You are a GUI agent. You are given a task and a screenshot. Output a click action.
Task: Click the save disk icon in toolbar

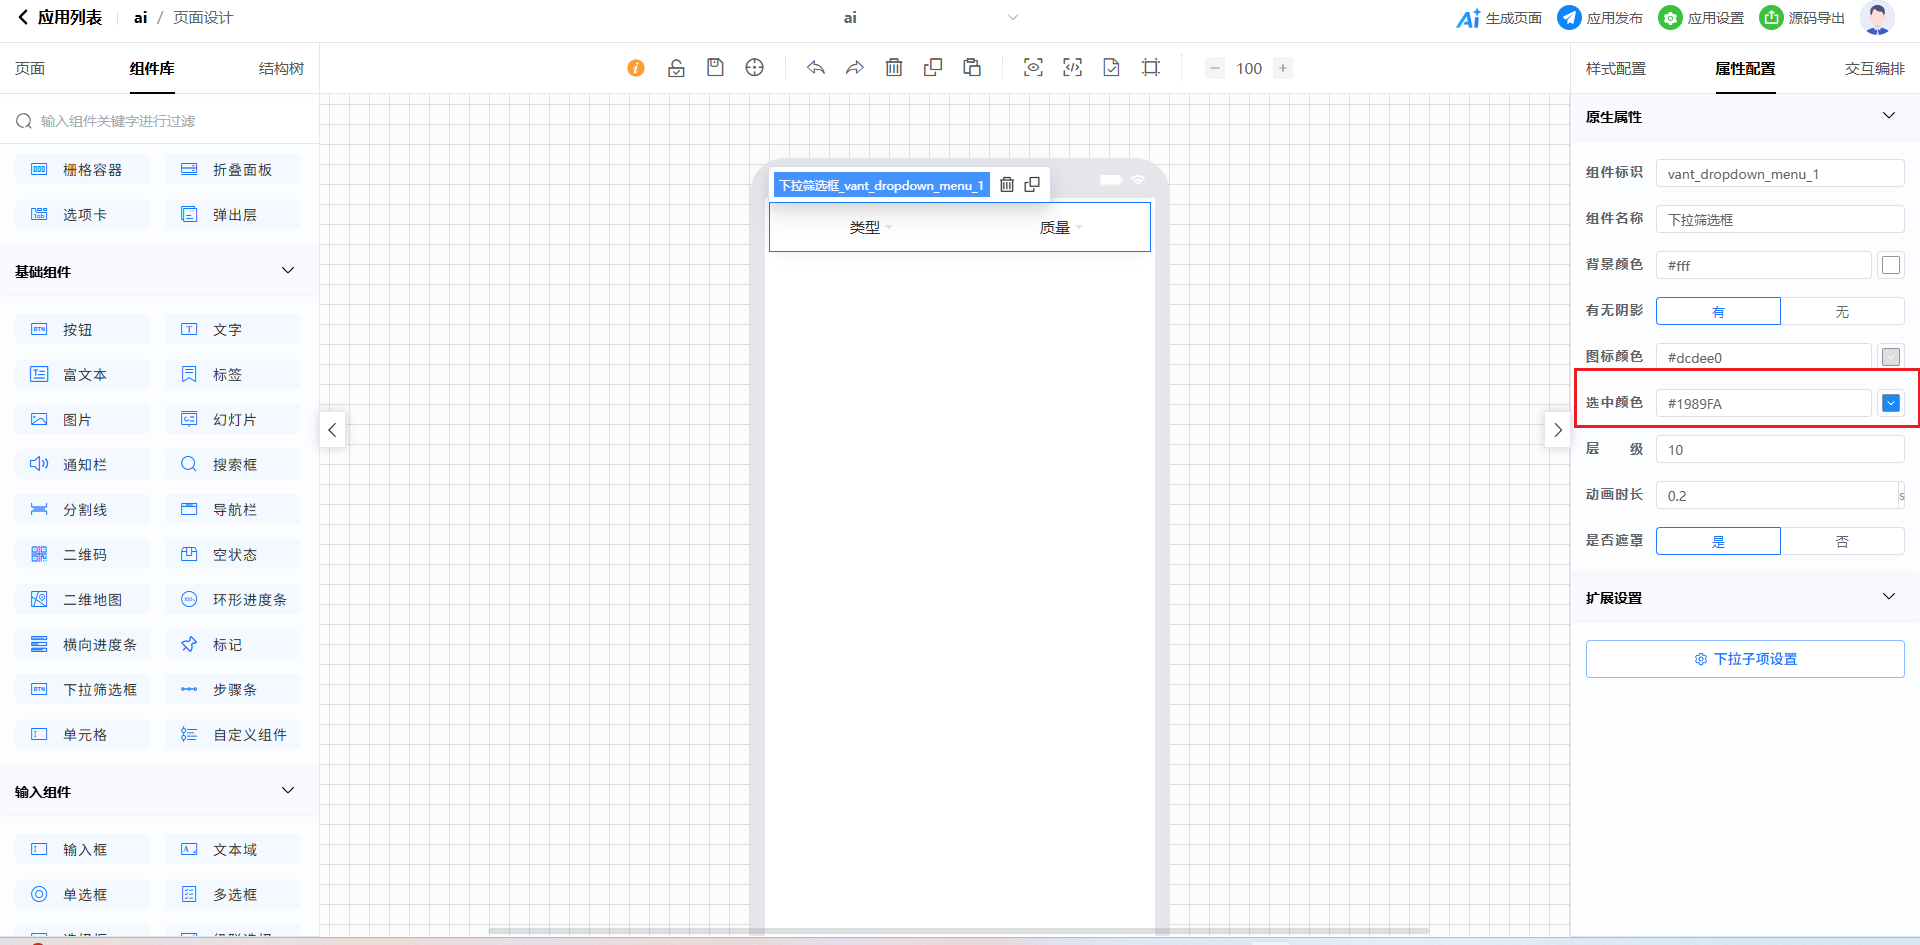[x=715, y=68]
